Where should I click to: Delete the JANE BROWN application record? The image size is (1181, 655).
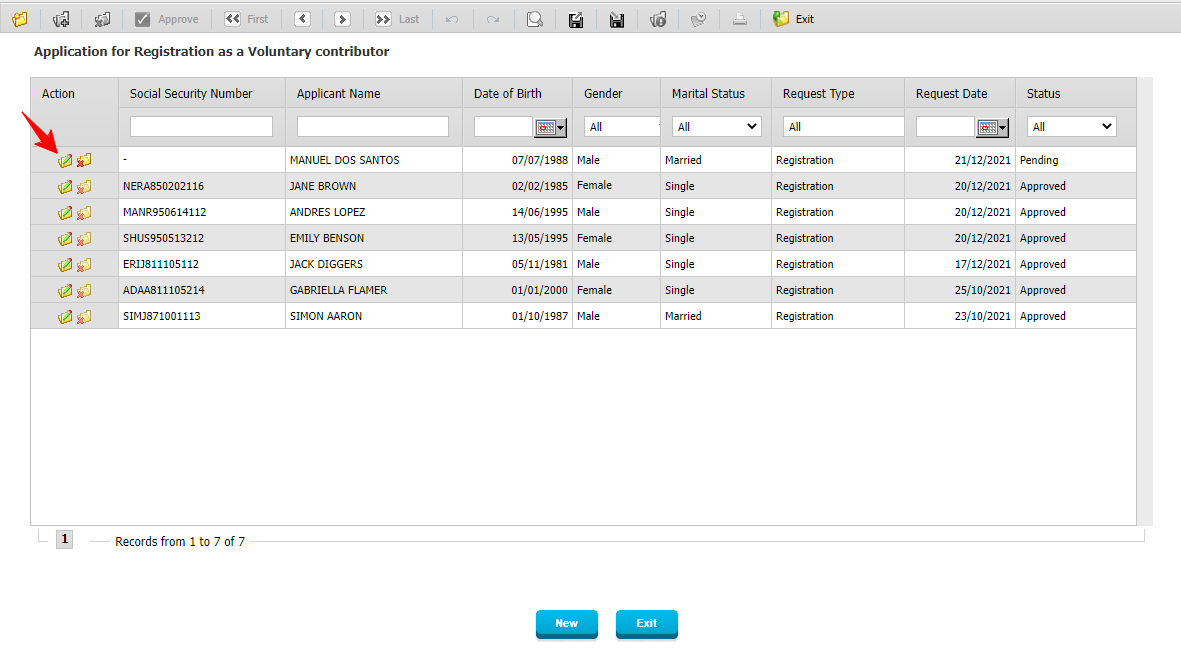[x=84, y=187]
